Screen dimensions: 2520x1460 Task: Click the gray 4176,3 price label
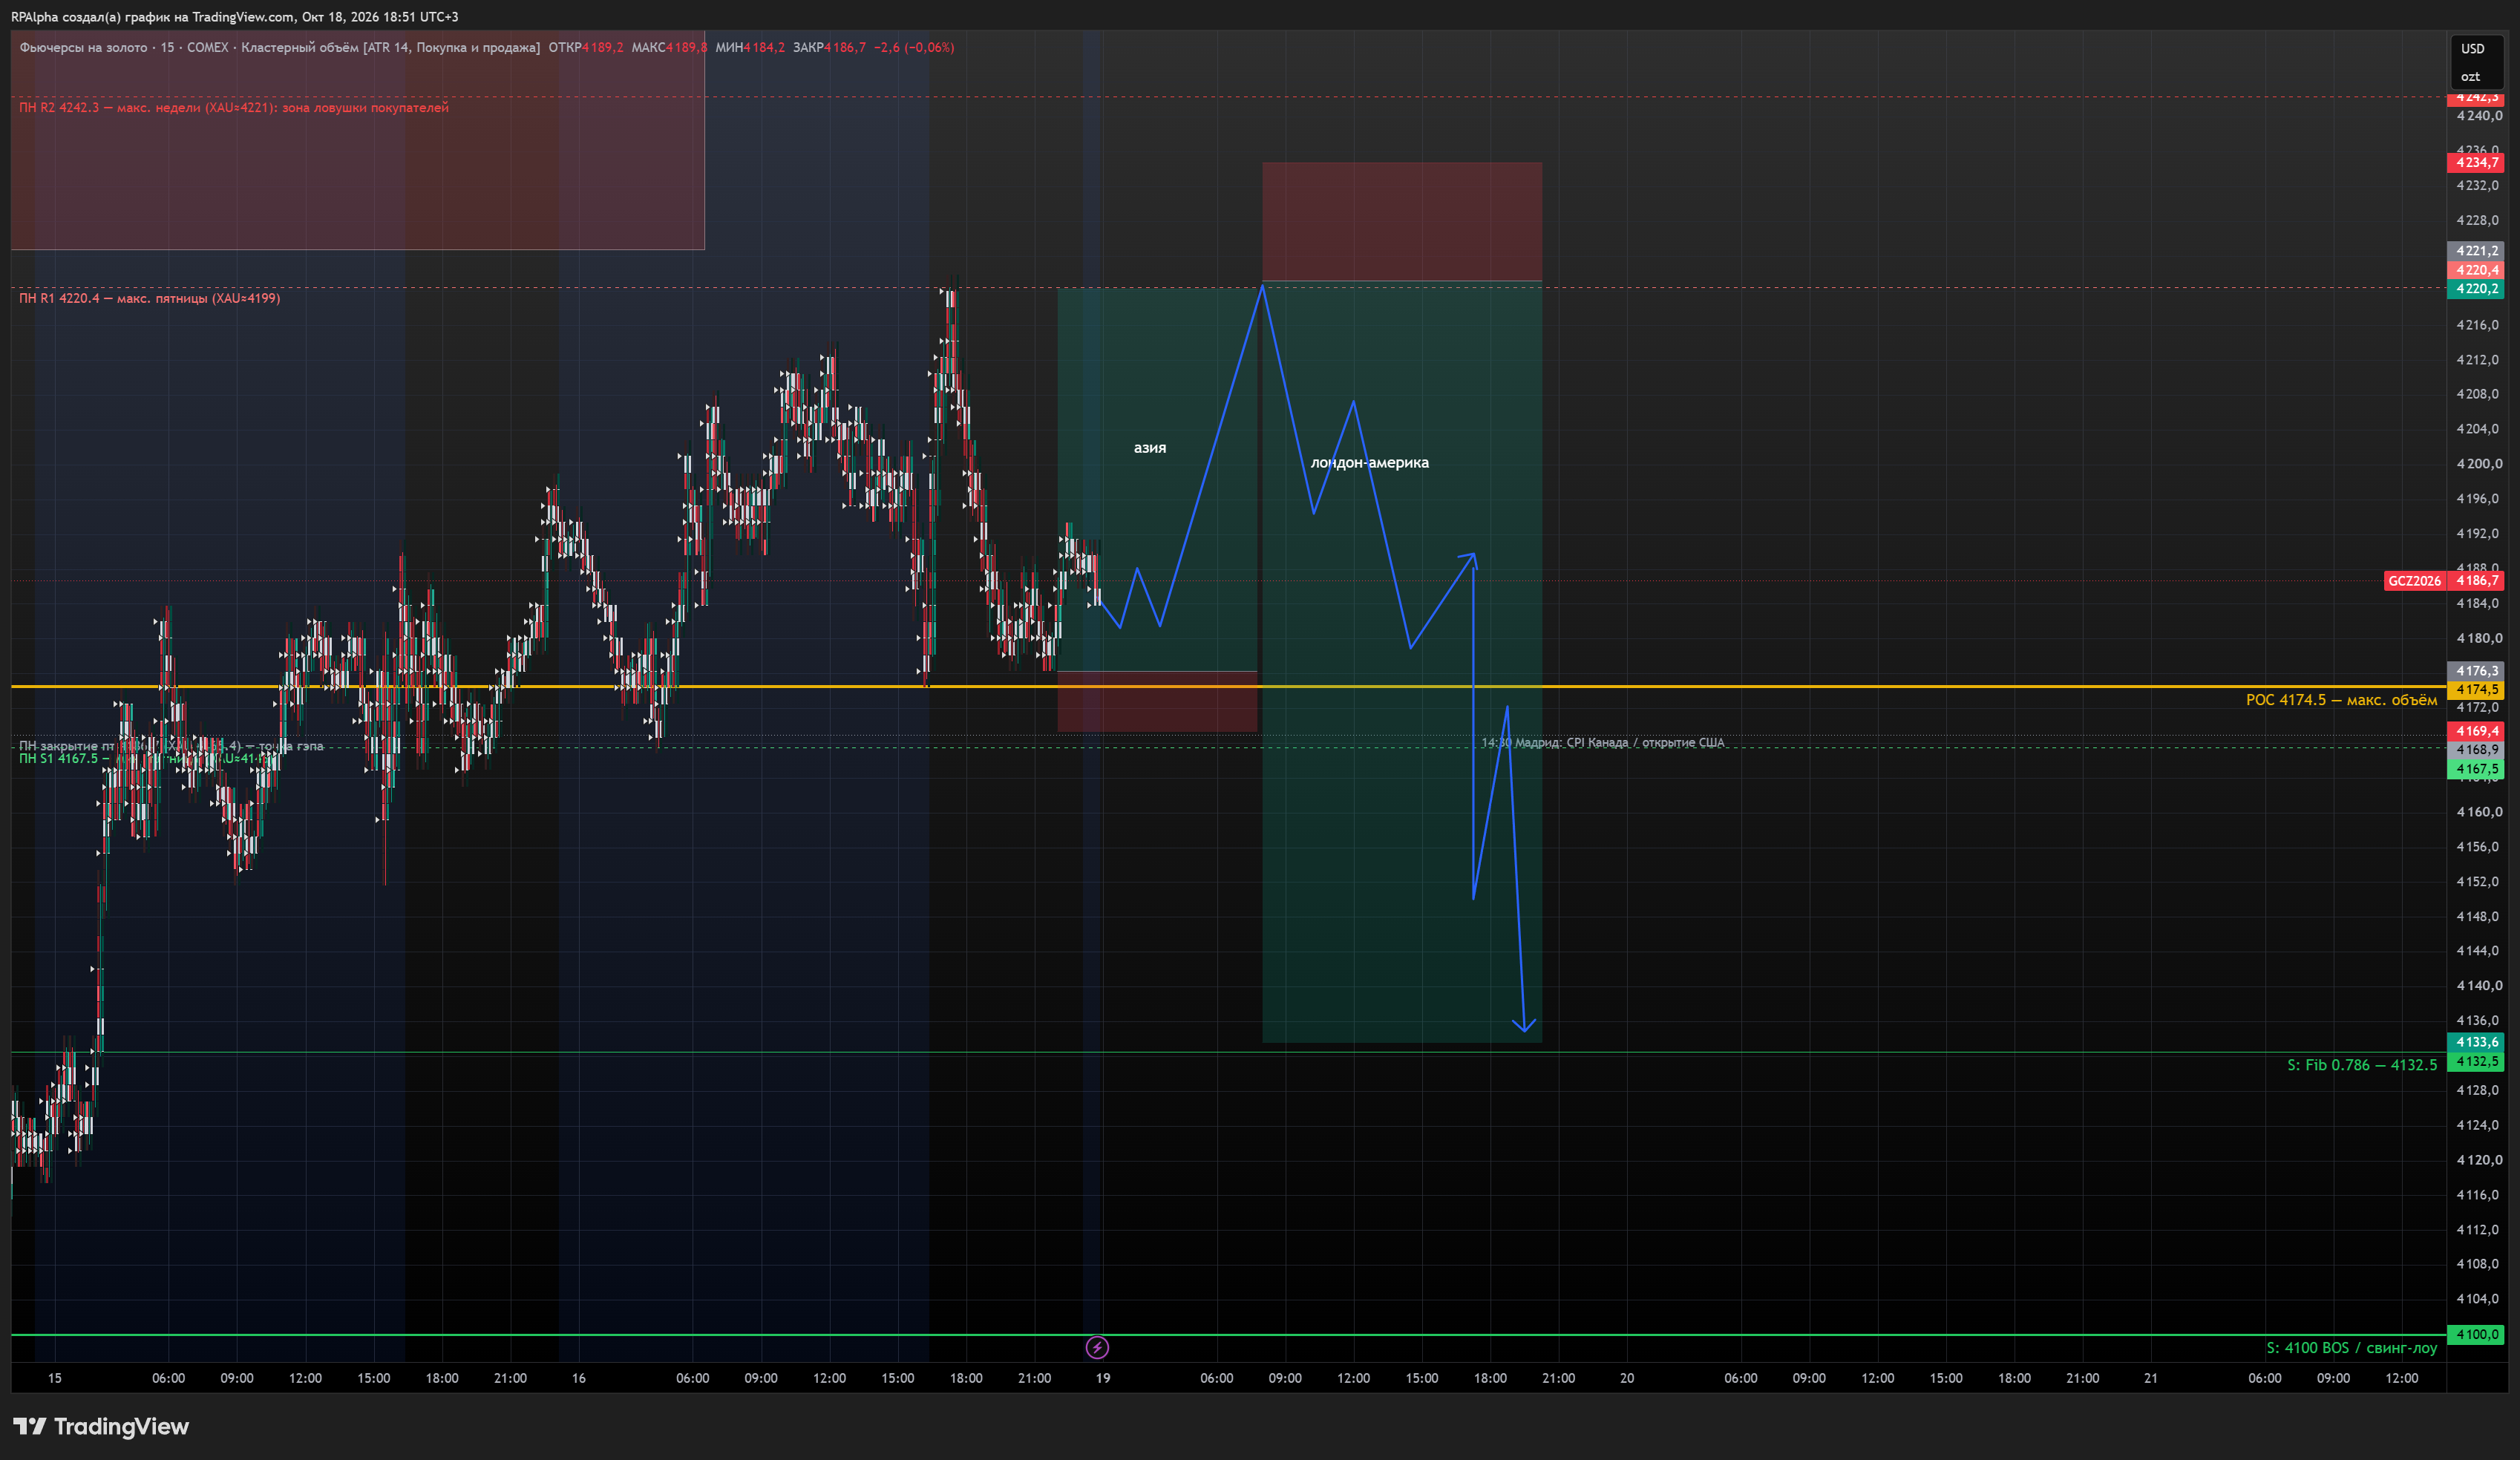click(x=2476, y=671)
